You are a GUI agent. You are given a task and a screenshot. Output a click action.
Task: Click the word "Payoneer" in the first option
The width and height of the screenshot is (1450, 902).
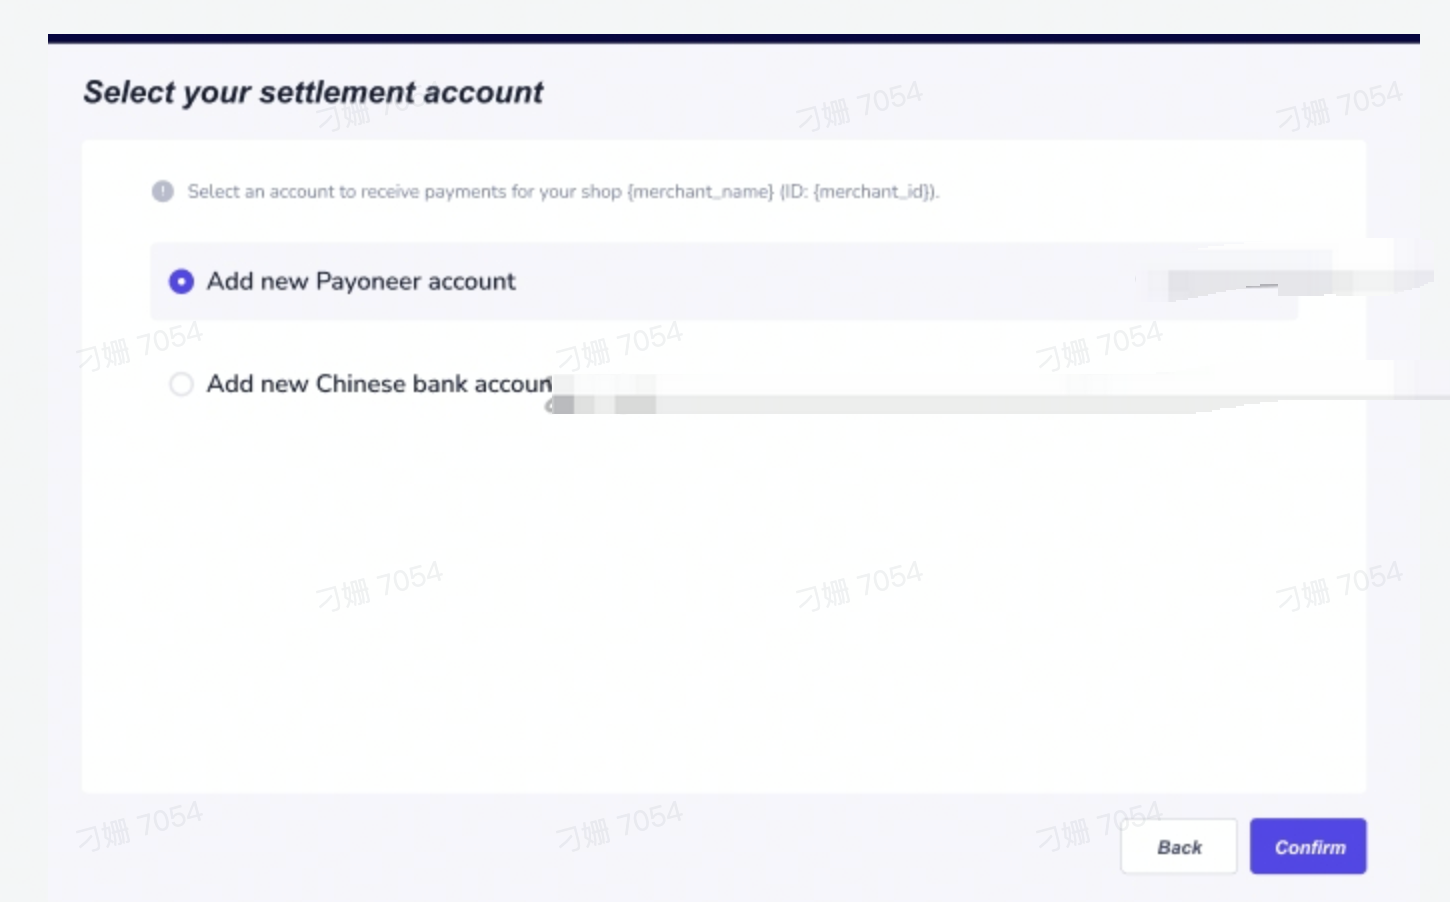click(368, 282)
